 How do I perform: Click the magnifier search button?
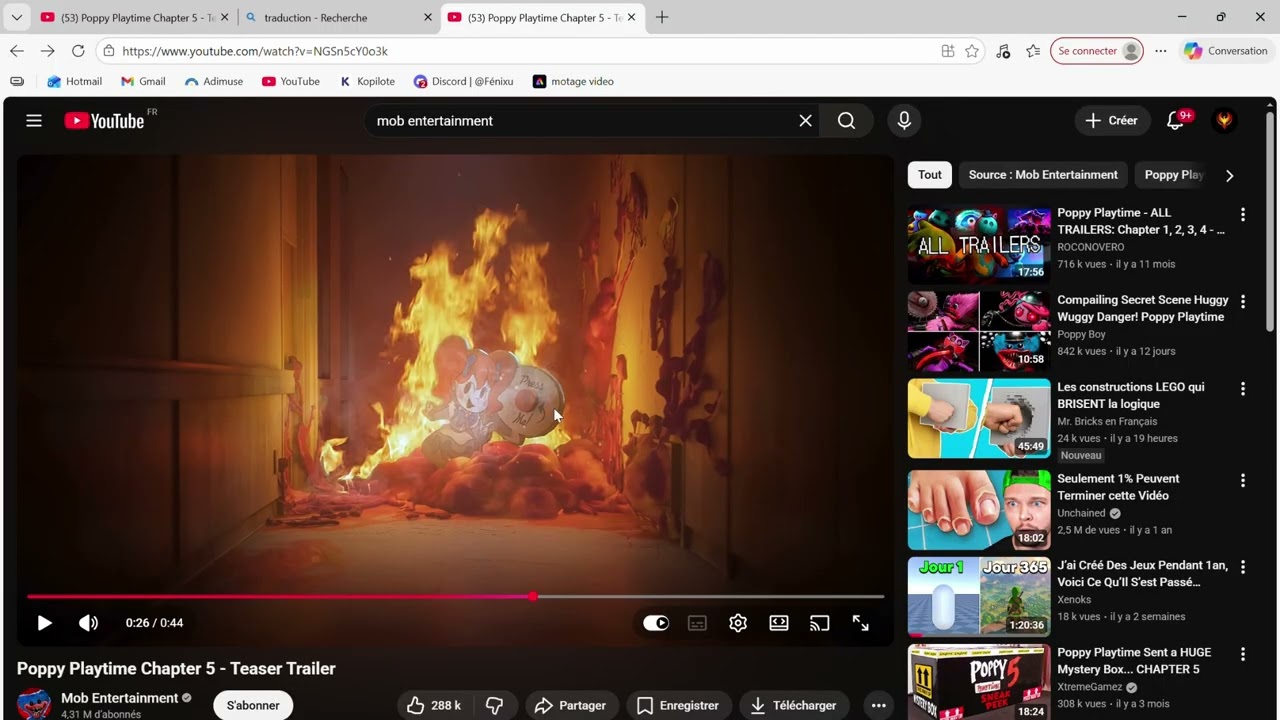847,121
